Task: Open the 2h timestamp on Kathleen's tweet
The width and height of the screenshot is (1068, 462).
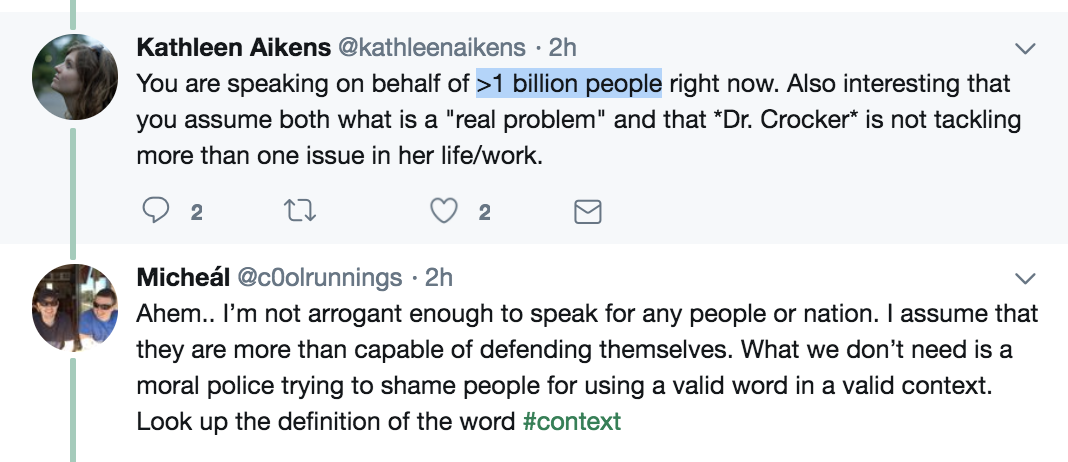Action: coord(563,49)
